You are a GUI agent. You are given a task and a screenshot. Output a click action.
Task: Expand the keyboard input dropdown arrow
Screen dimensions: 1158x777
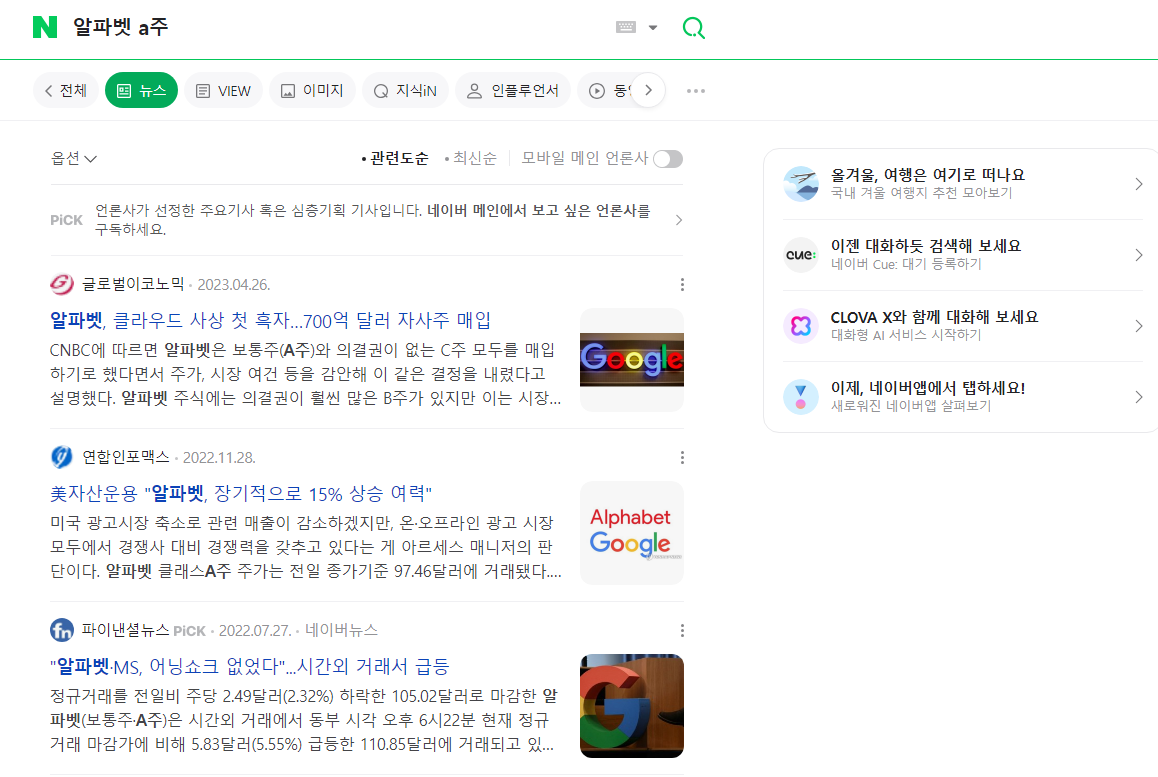(653, 27)
